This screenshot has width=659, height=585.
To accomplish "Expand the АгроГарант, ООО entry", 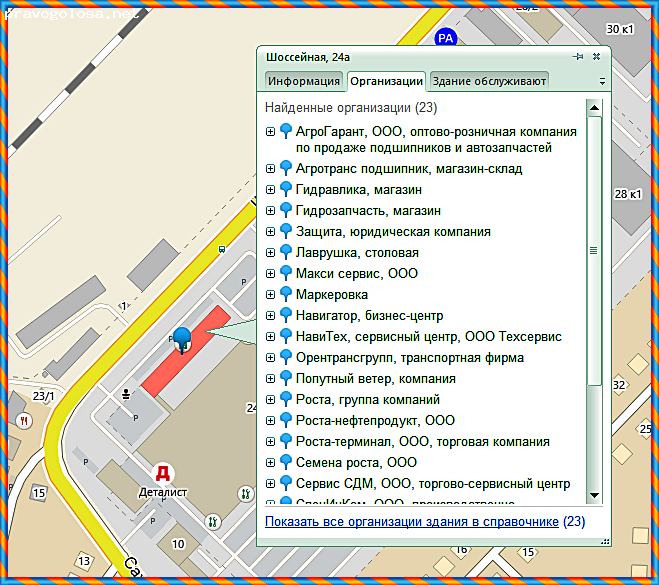I will [x=270, y=131].
